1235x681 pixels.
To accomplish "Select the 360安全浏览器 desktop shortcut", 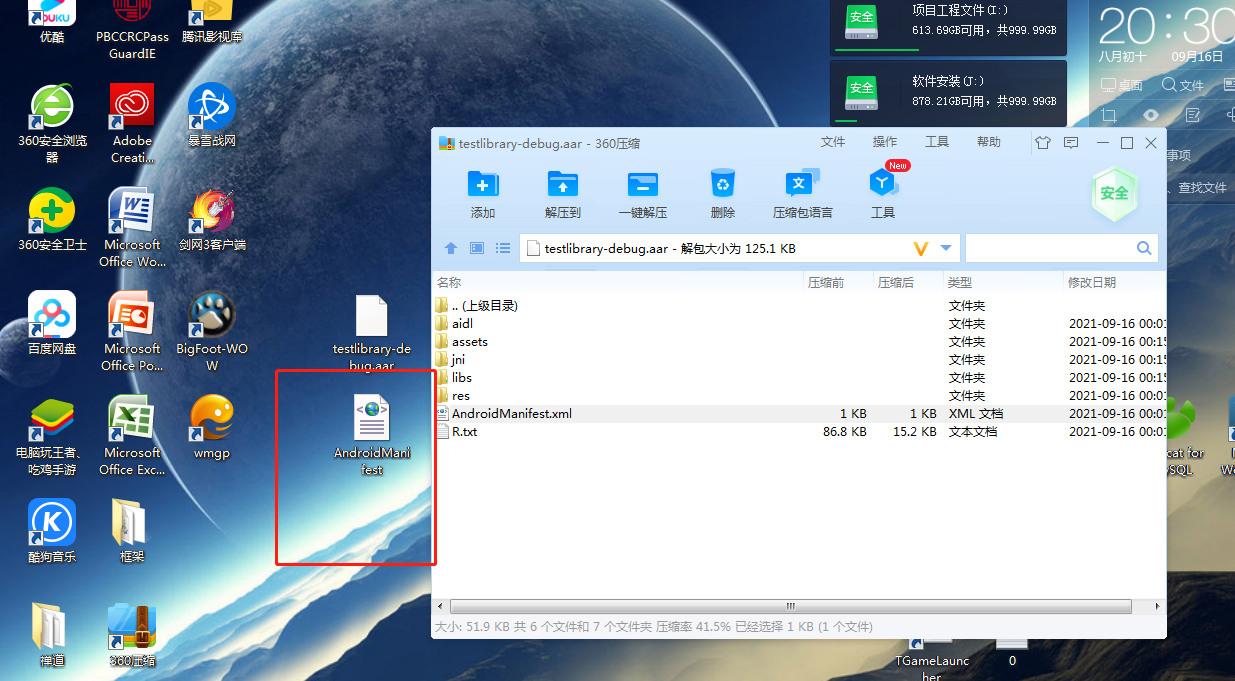I will [52, 122].
